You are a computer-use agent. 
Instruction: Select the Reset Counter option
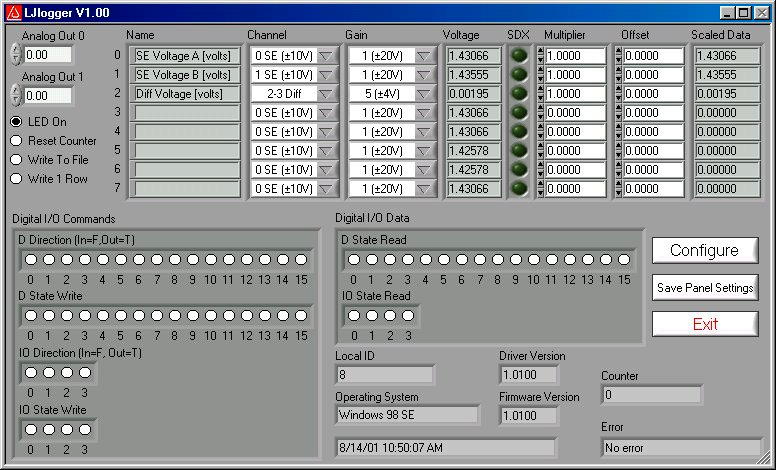click(17, 141)
